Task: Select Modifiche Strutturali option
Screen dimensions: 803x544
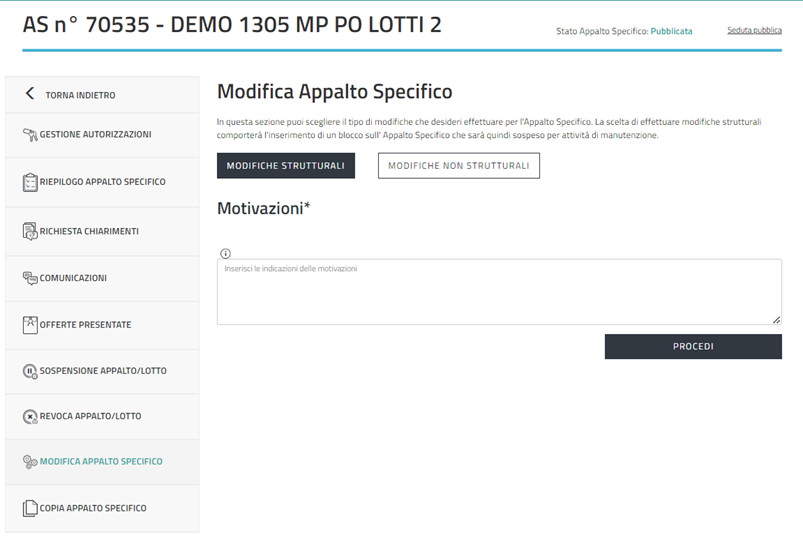Action: click(x=286, y=166)
